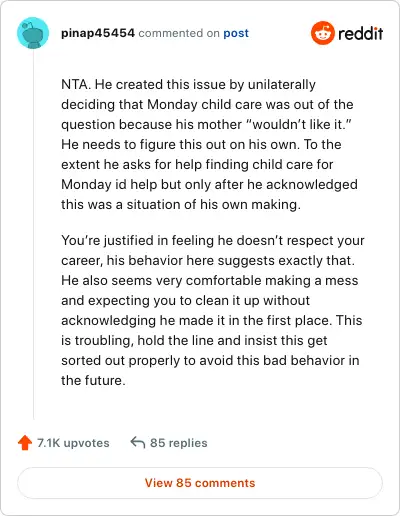Click the reply arrow icon
Screen dimensions: 400x516
tap(138, 443)
